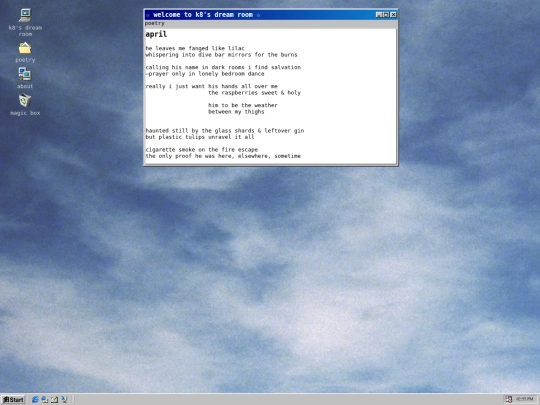540x405 pixels.
Task: Click the Start button in the taskbar
Action: [x=13, y=399]
